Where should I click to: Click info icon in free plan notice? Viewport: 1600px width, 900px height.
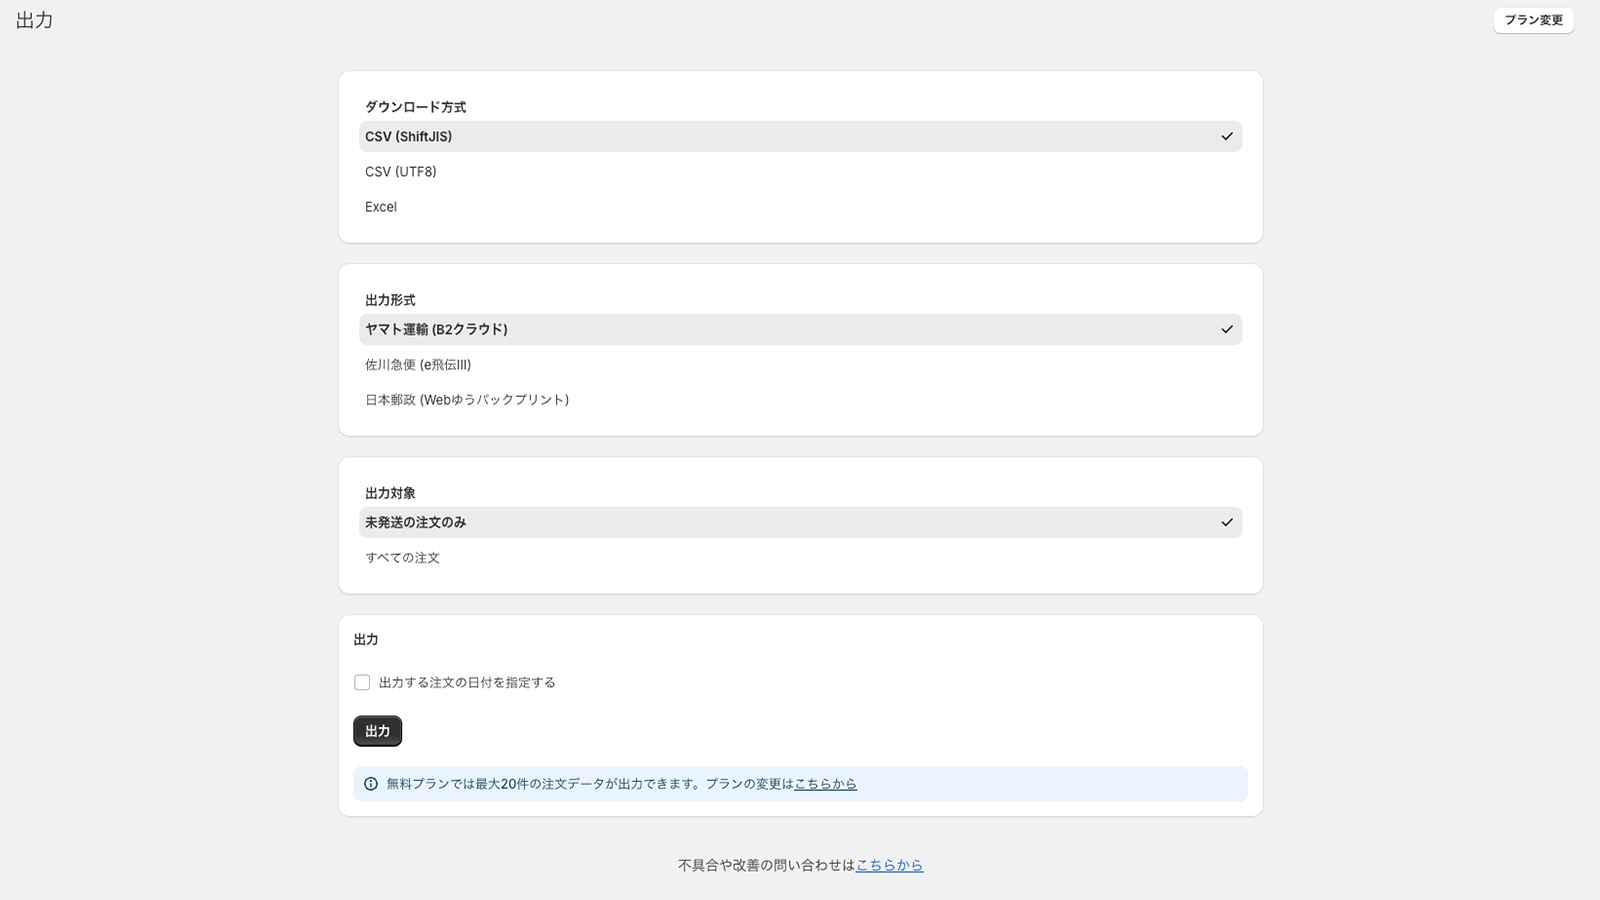[x=371, y=784]
